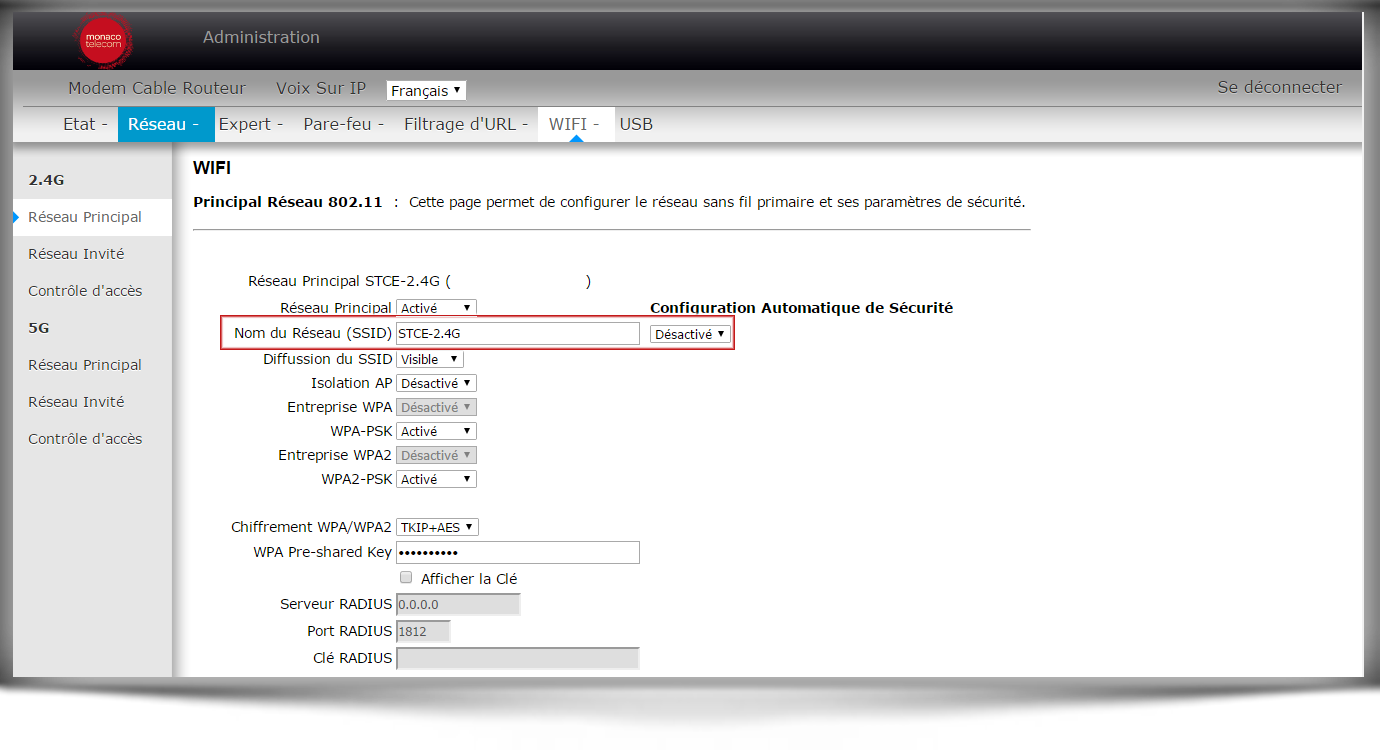Open the Chiffrement WPA/WPA2 dropdown
This screenshot has height=750, width=1380.
438,527
